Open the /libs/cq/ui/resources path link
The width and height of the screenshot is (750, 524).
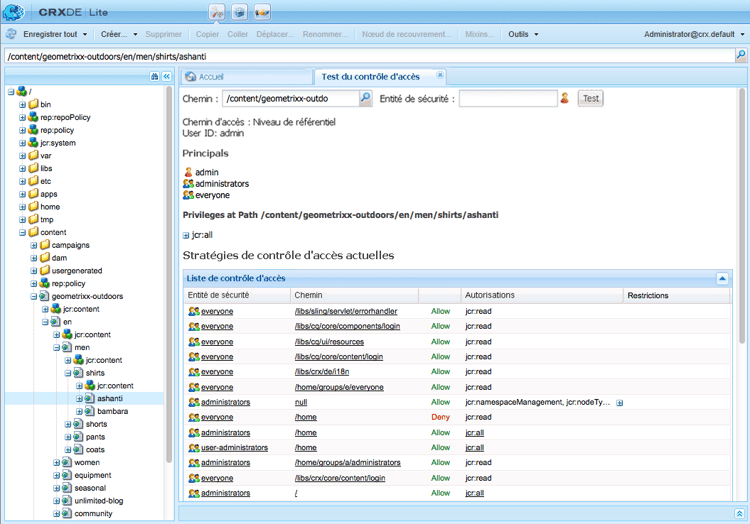329,341
